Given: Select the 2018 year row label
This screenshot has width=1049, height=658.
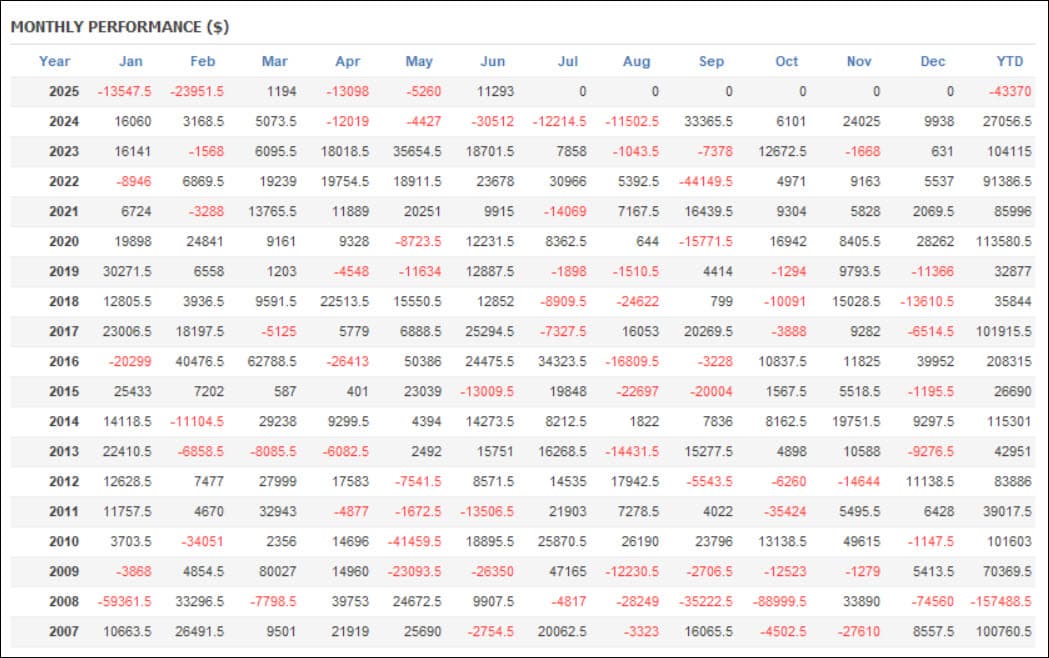Looking at the screenshot, I should [64, 302].
